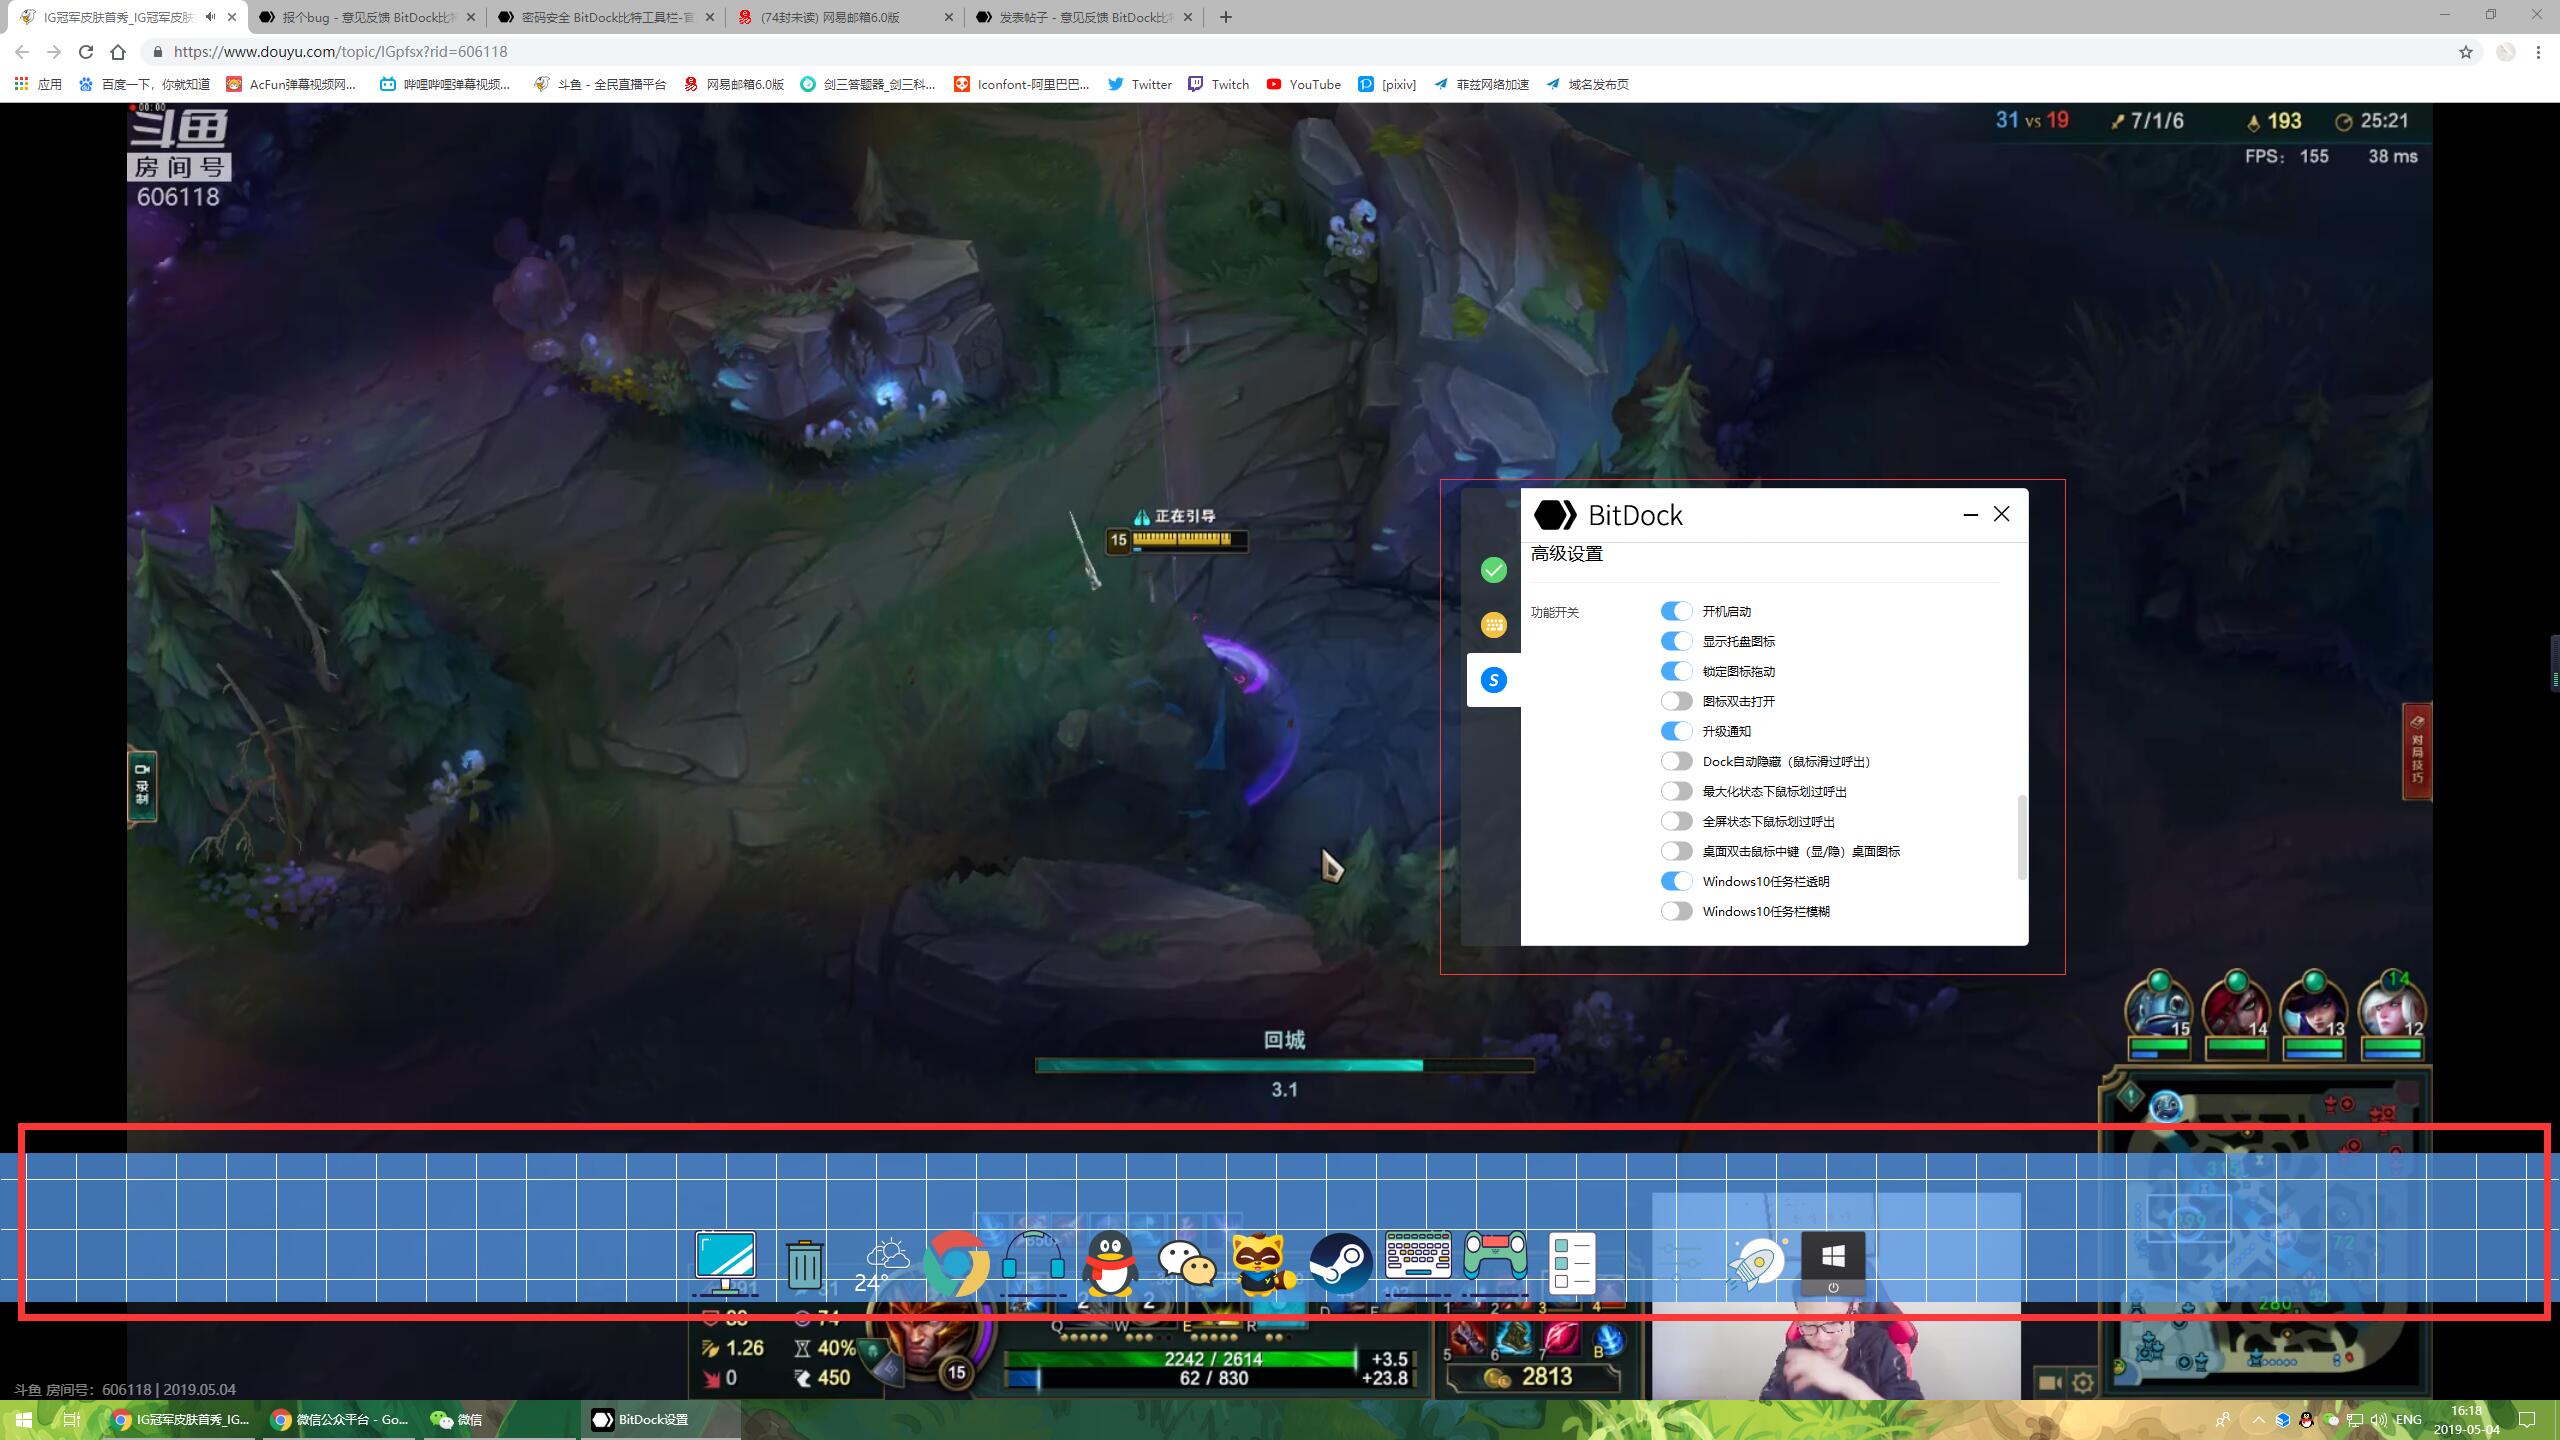This screenshot has width=2560, height=1440.
Task: Launch Chrome from the BitDock dock
Action: coord(956,1264)
